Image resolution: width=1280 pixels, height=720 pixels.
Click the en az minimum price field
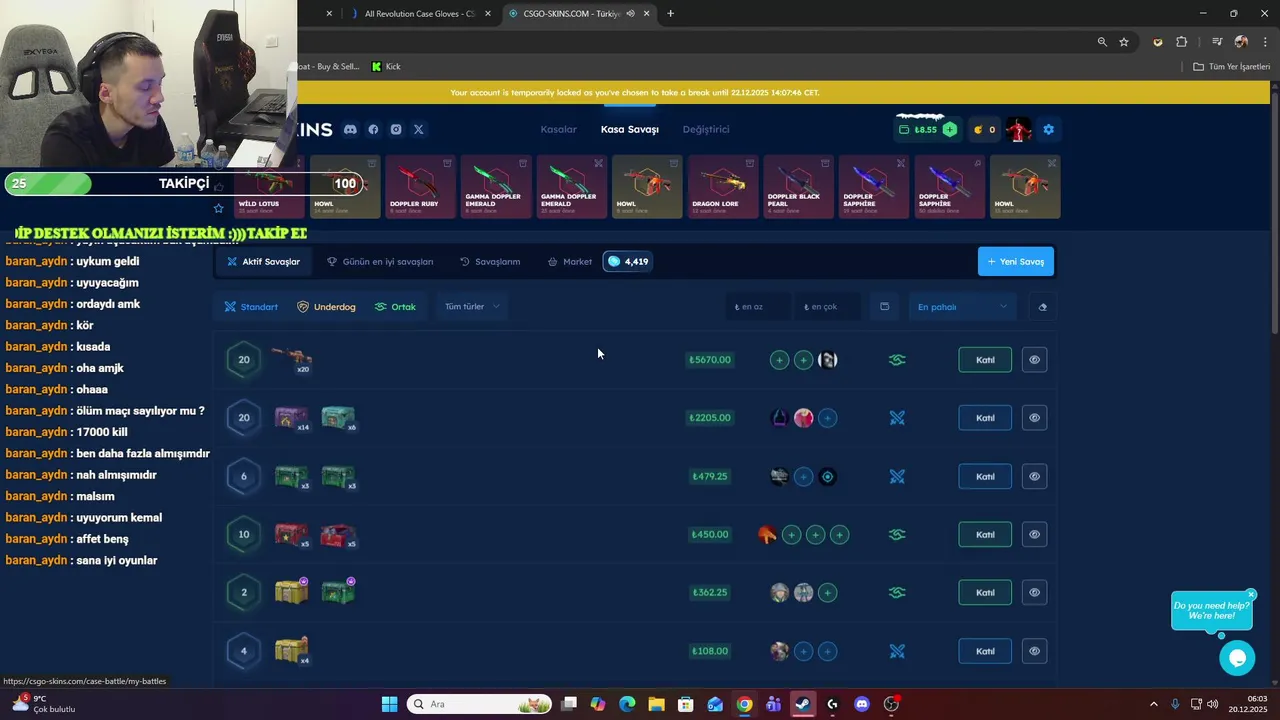(x=758, y=307)
